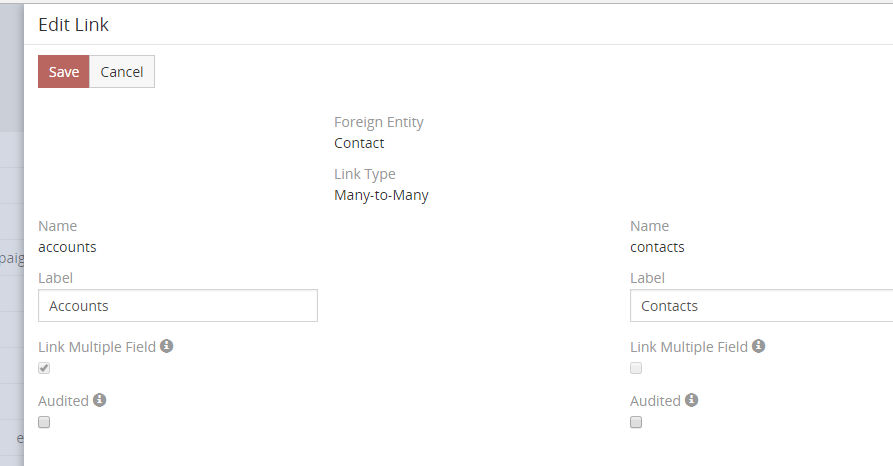
Task: Click the Foreign Entity field label
Action: [379, 122]
